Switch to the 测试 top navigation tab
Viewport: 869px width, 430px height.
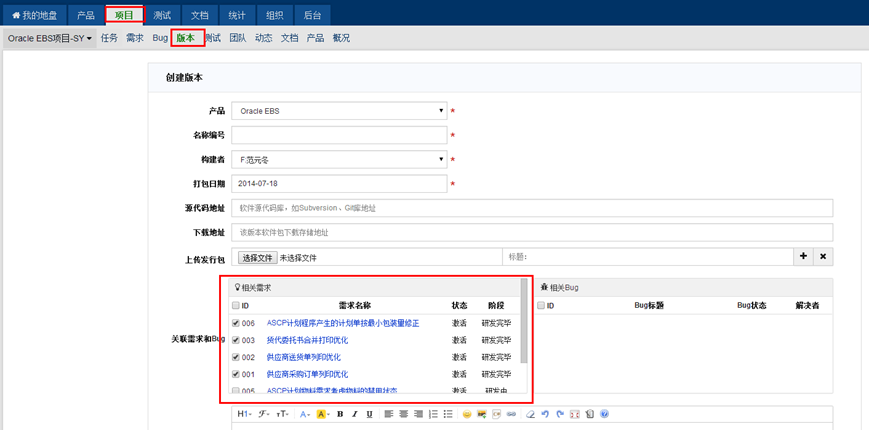coord(162,15)
